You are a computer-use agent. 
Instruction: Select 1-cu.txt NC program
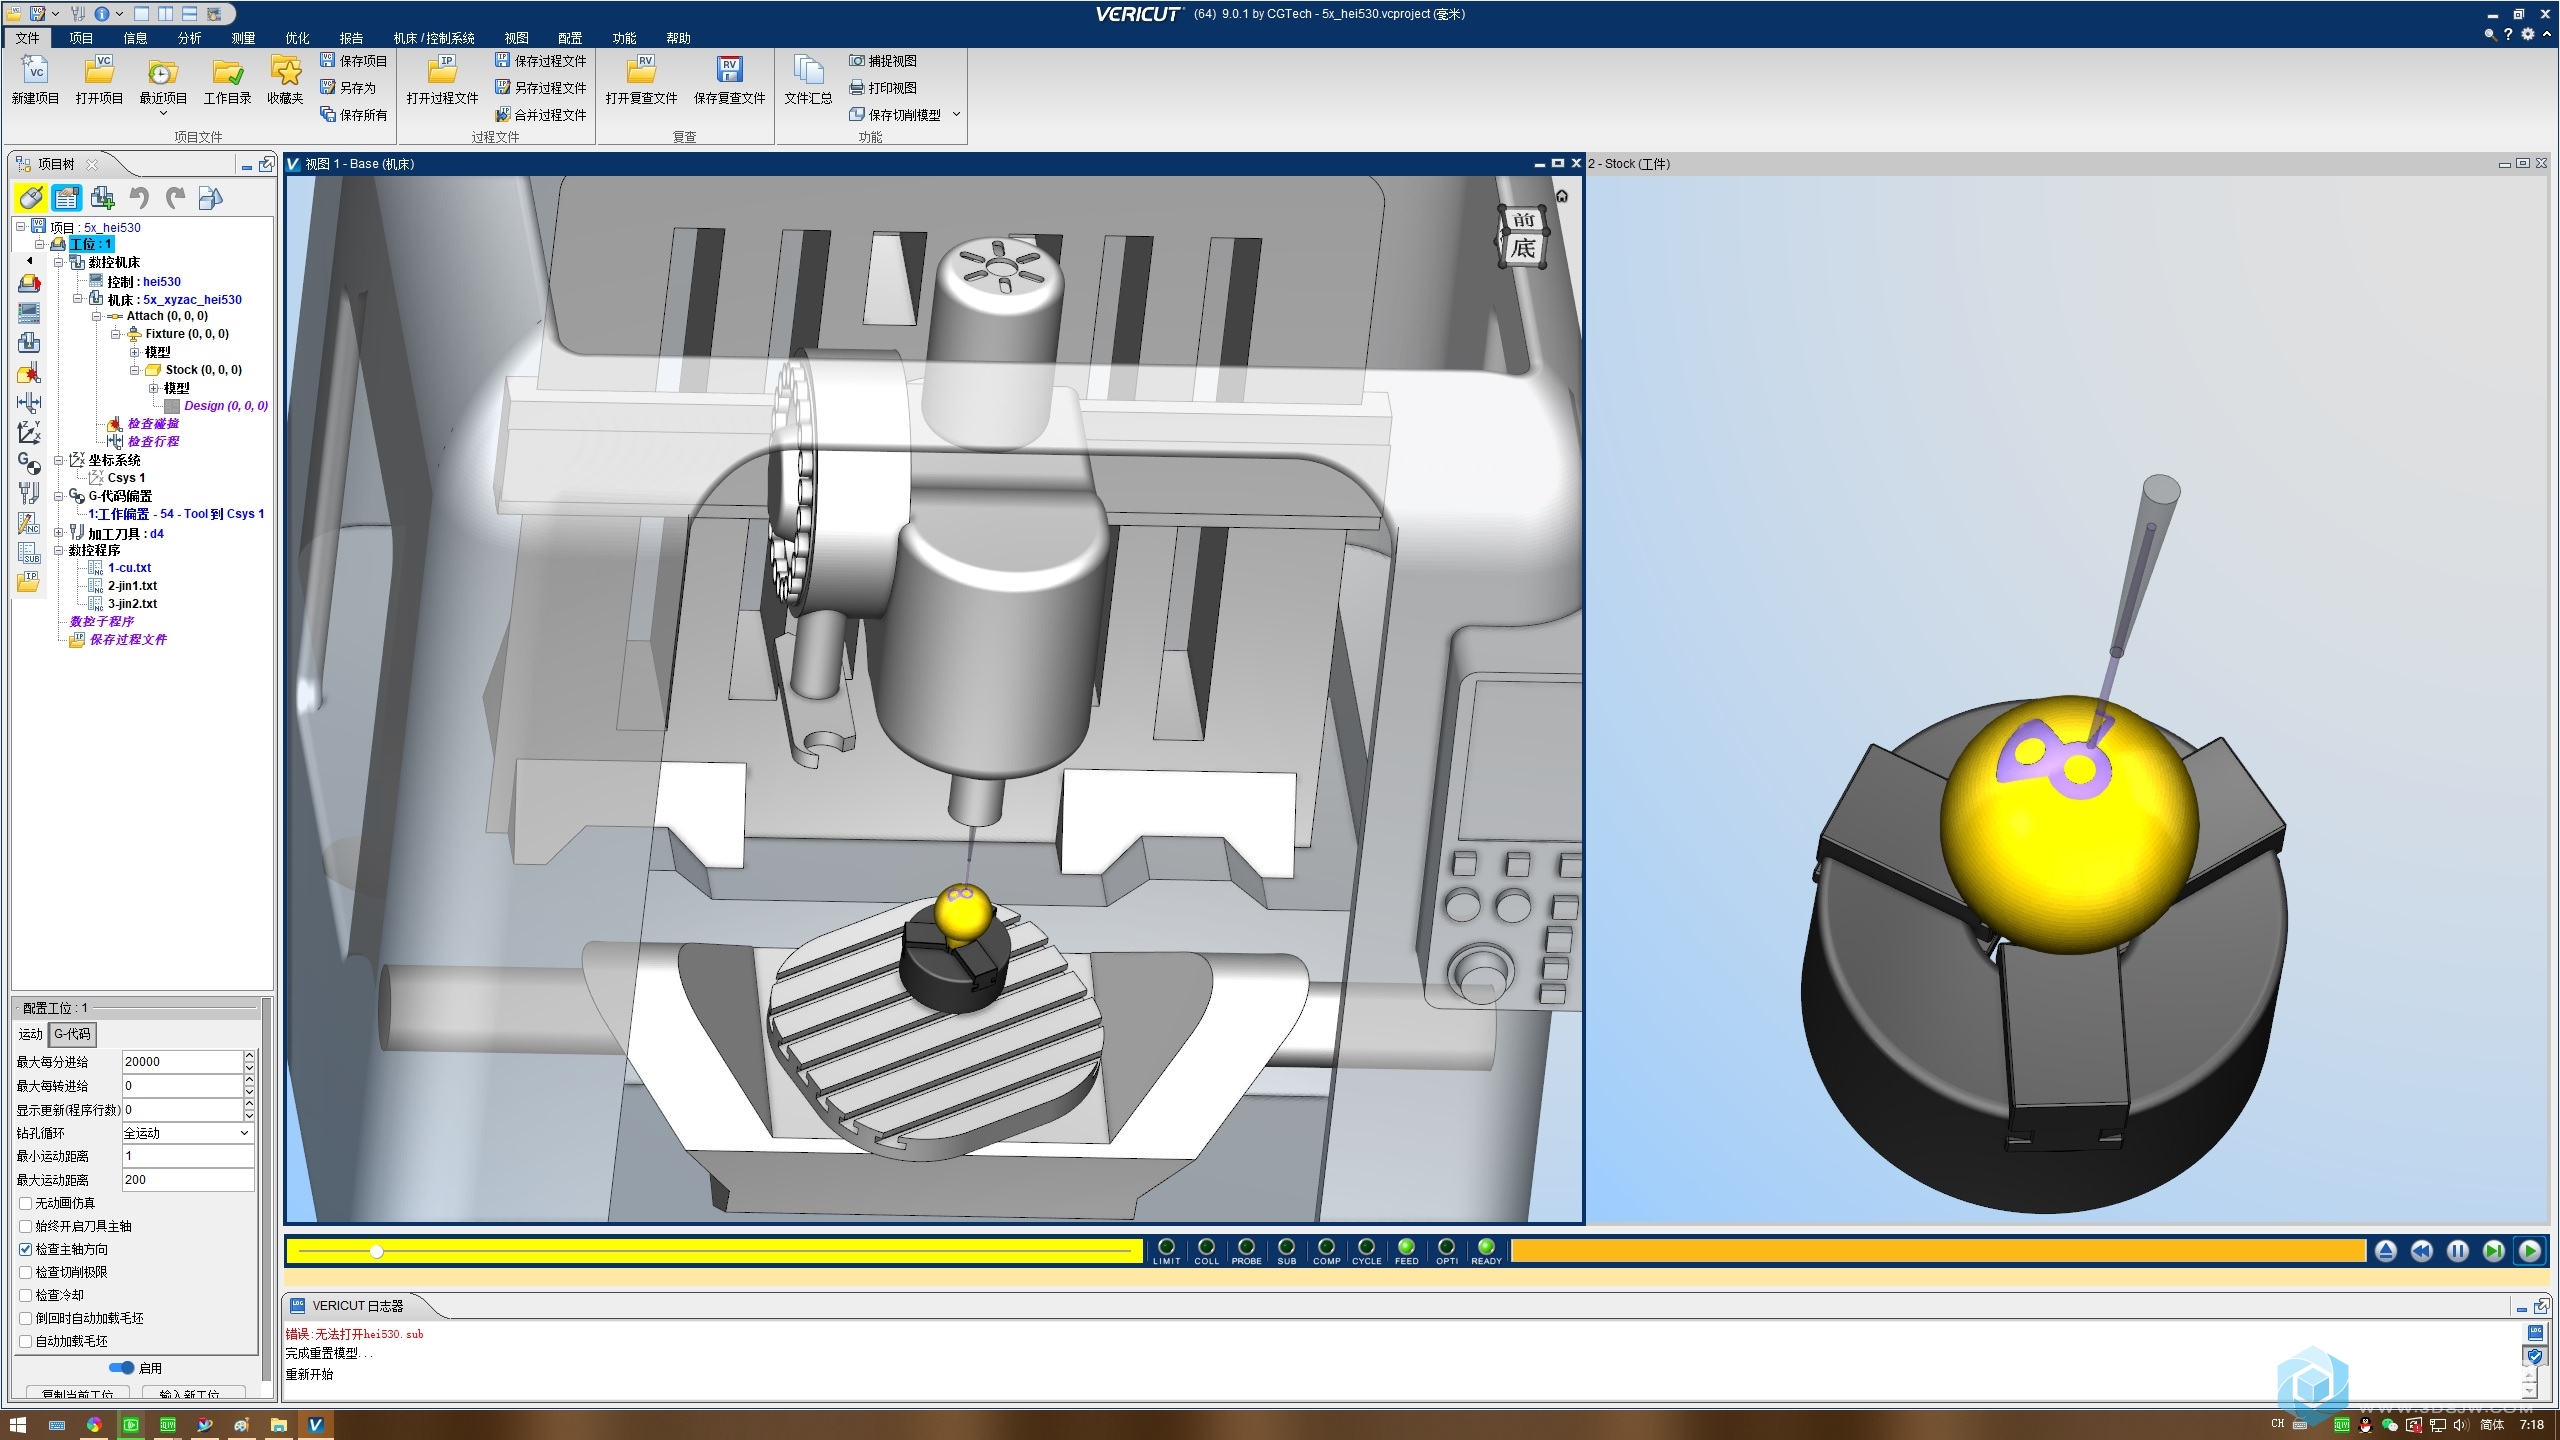(x=129, y=568)
